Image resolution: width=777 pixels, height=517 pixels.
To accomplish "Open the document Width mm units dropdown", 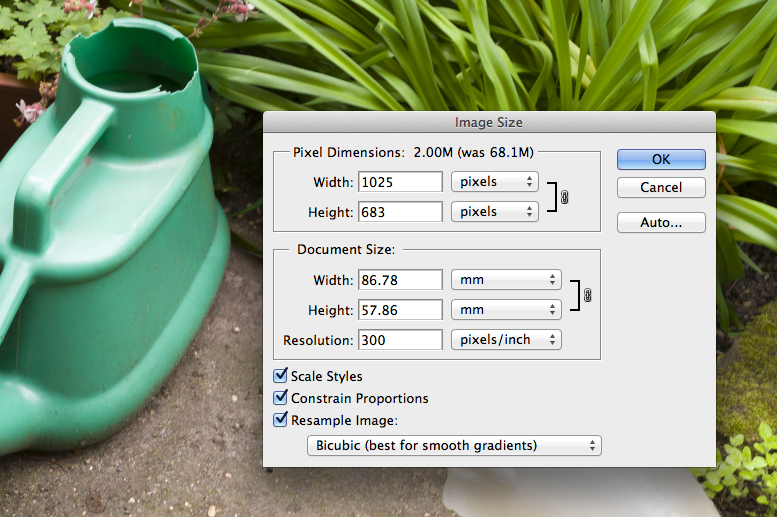I will click(x=506, y=280).
